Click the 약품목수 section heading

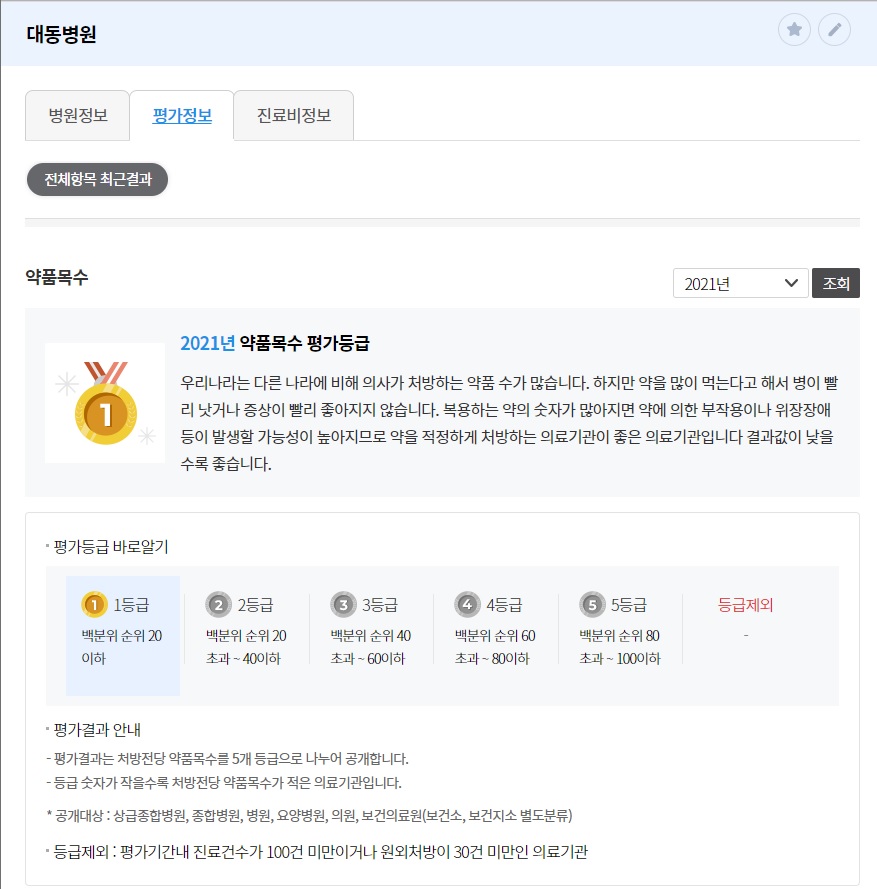[57, 277]
